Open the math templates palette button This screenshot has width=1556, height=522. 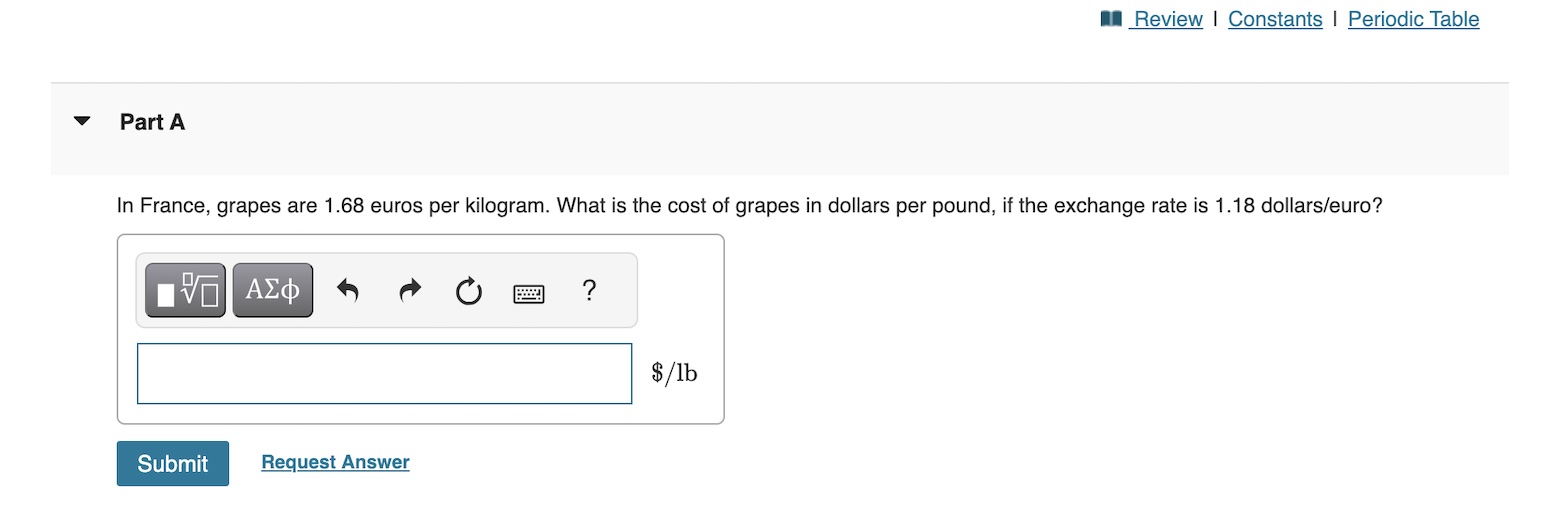[186, 291]
